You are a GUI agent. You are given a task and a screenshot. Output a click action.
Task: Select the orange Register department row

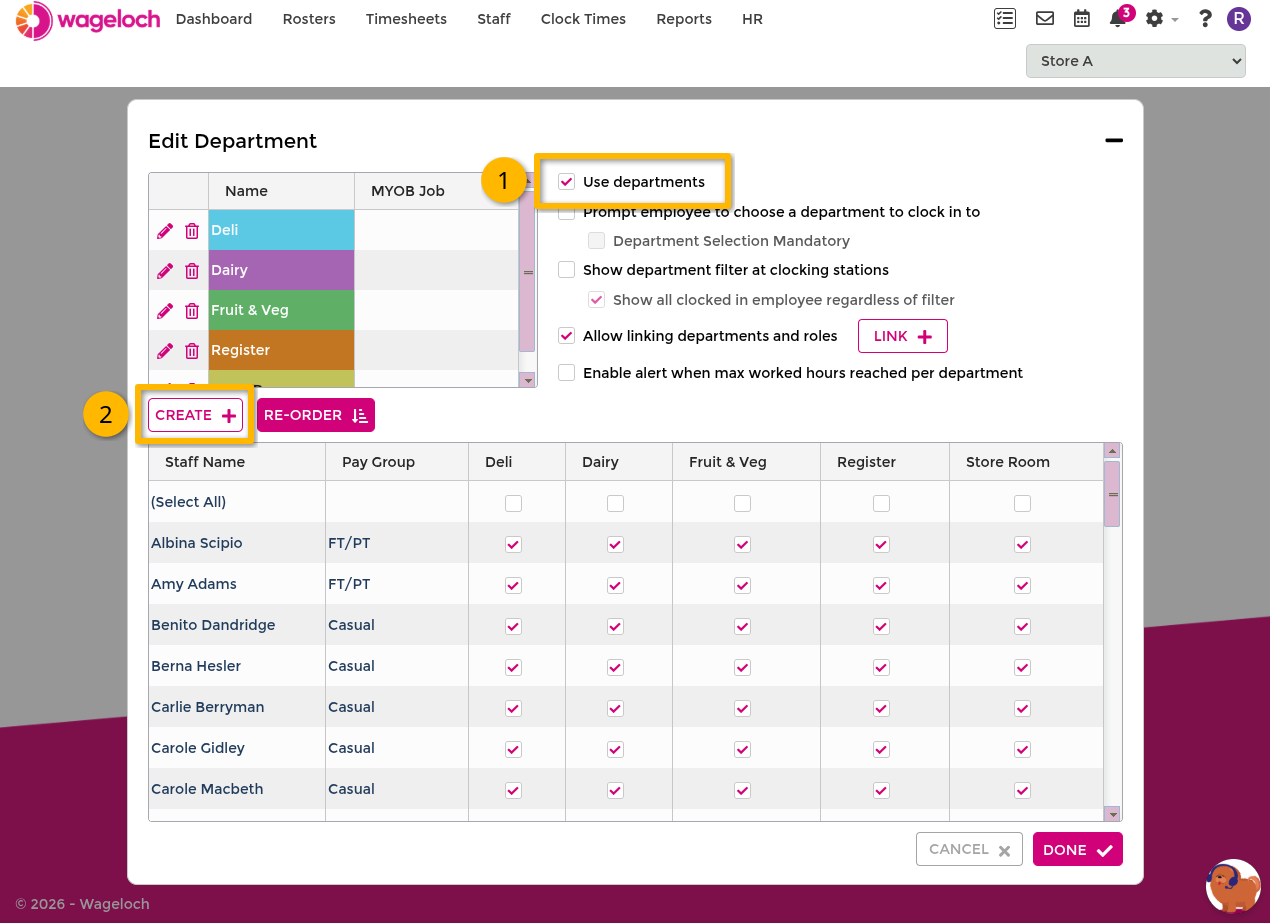281,350
